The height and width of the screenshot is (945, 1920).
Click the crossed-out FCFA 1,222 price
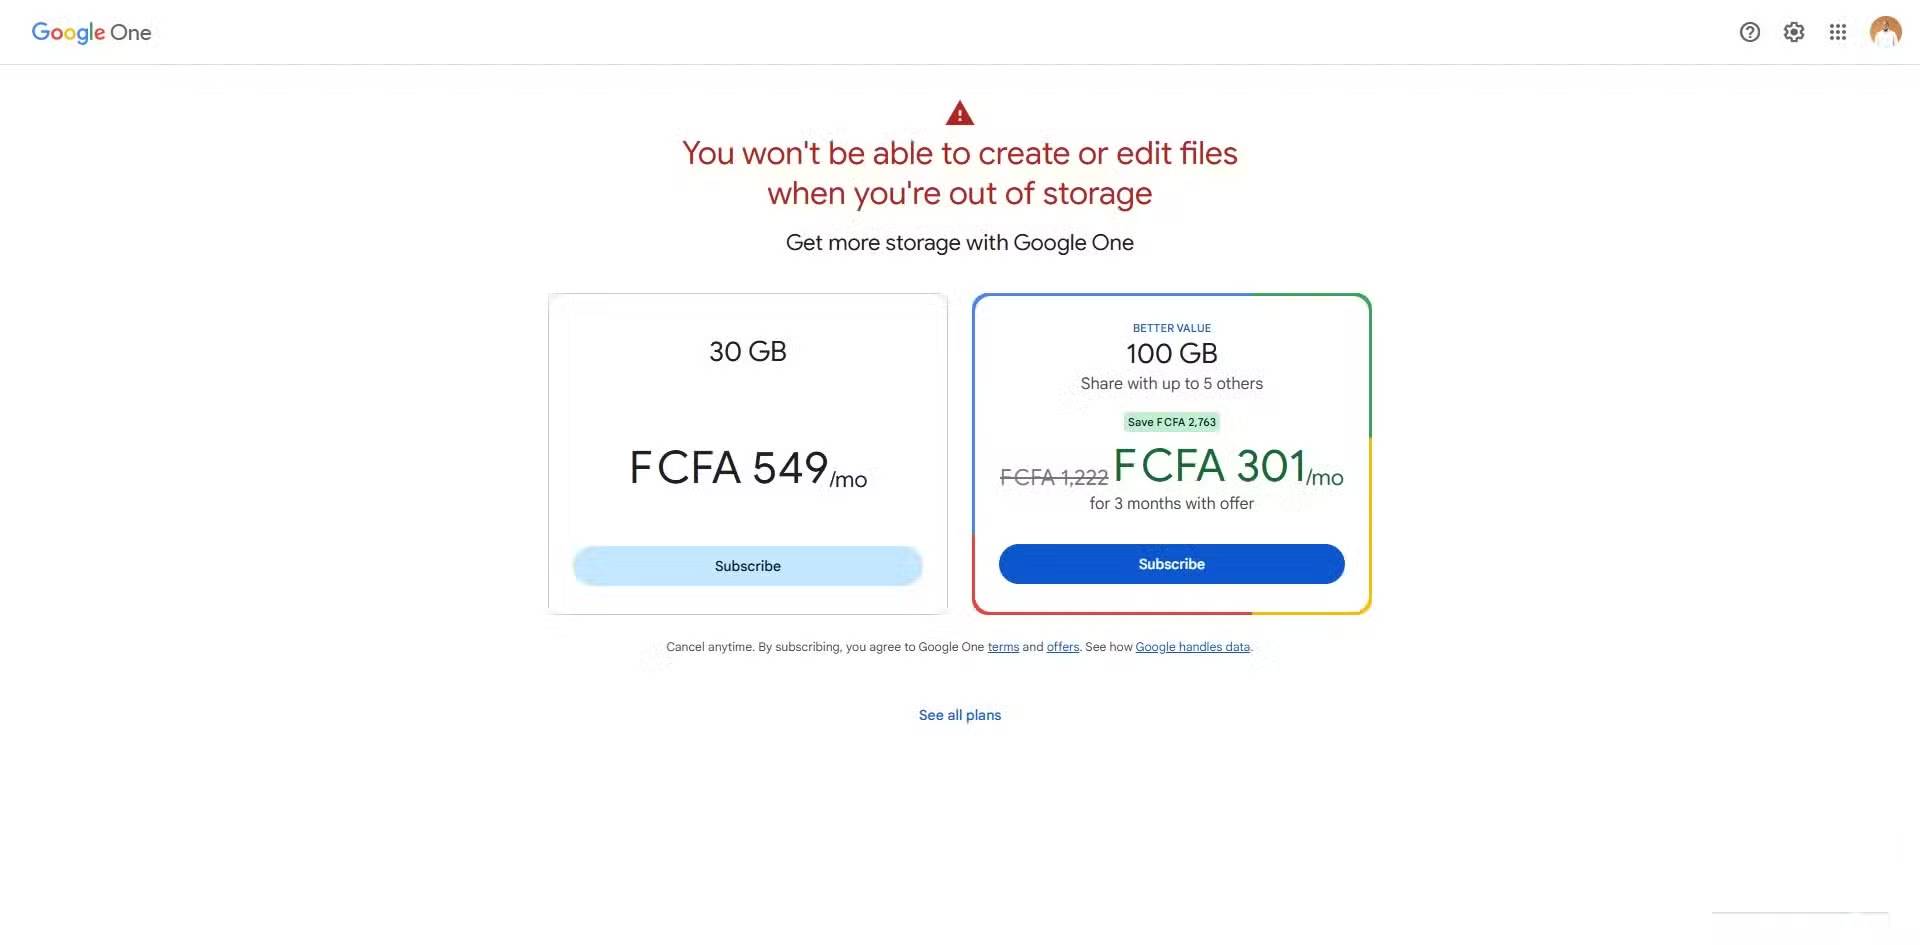point(1054,477)
